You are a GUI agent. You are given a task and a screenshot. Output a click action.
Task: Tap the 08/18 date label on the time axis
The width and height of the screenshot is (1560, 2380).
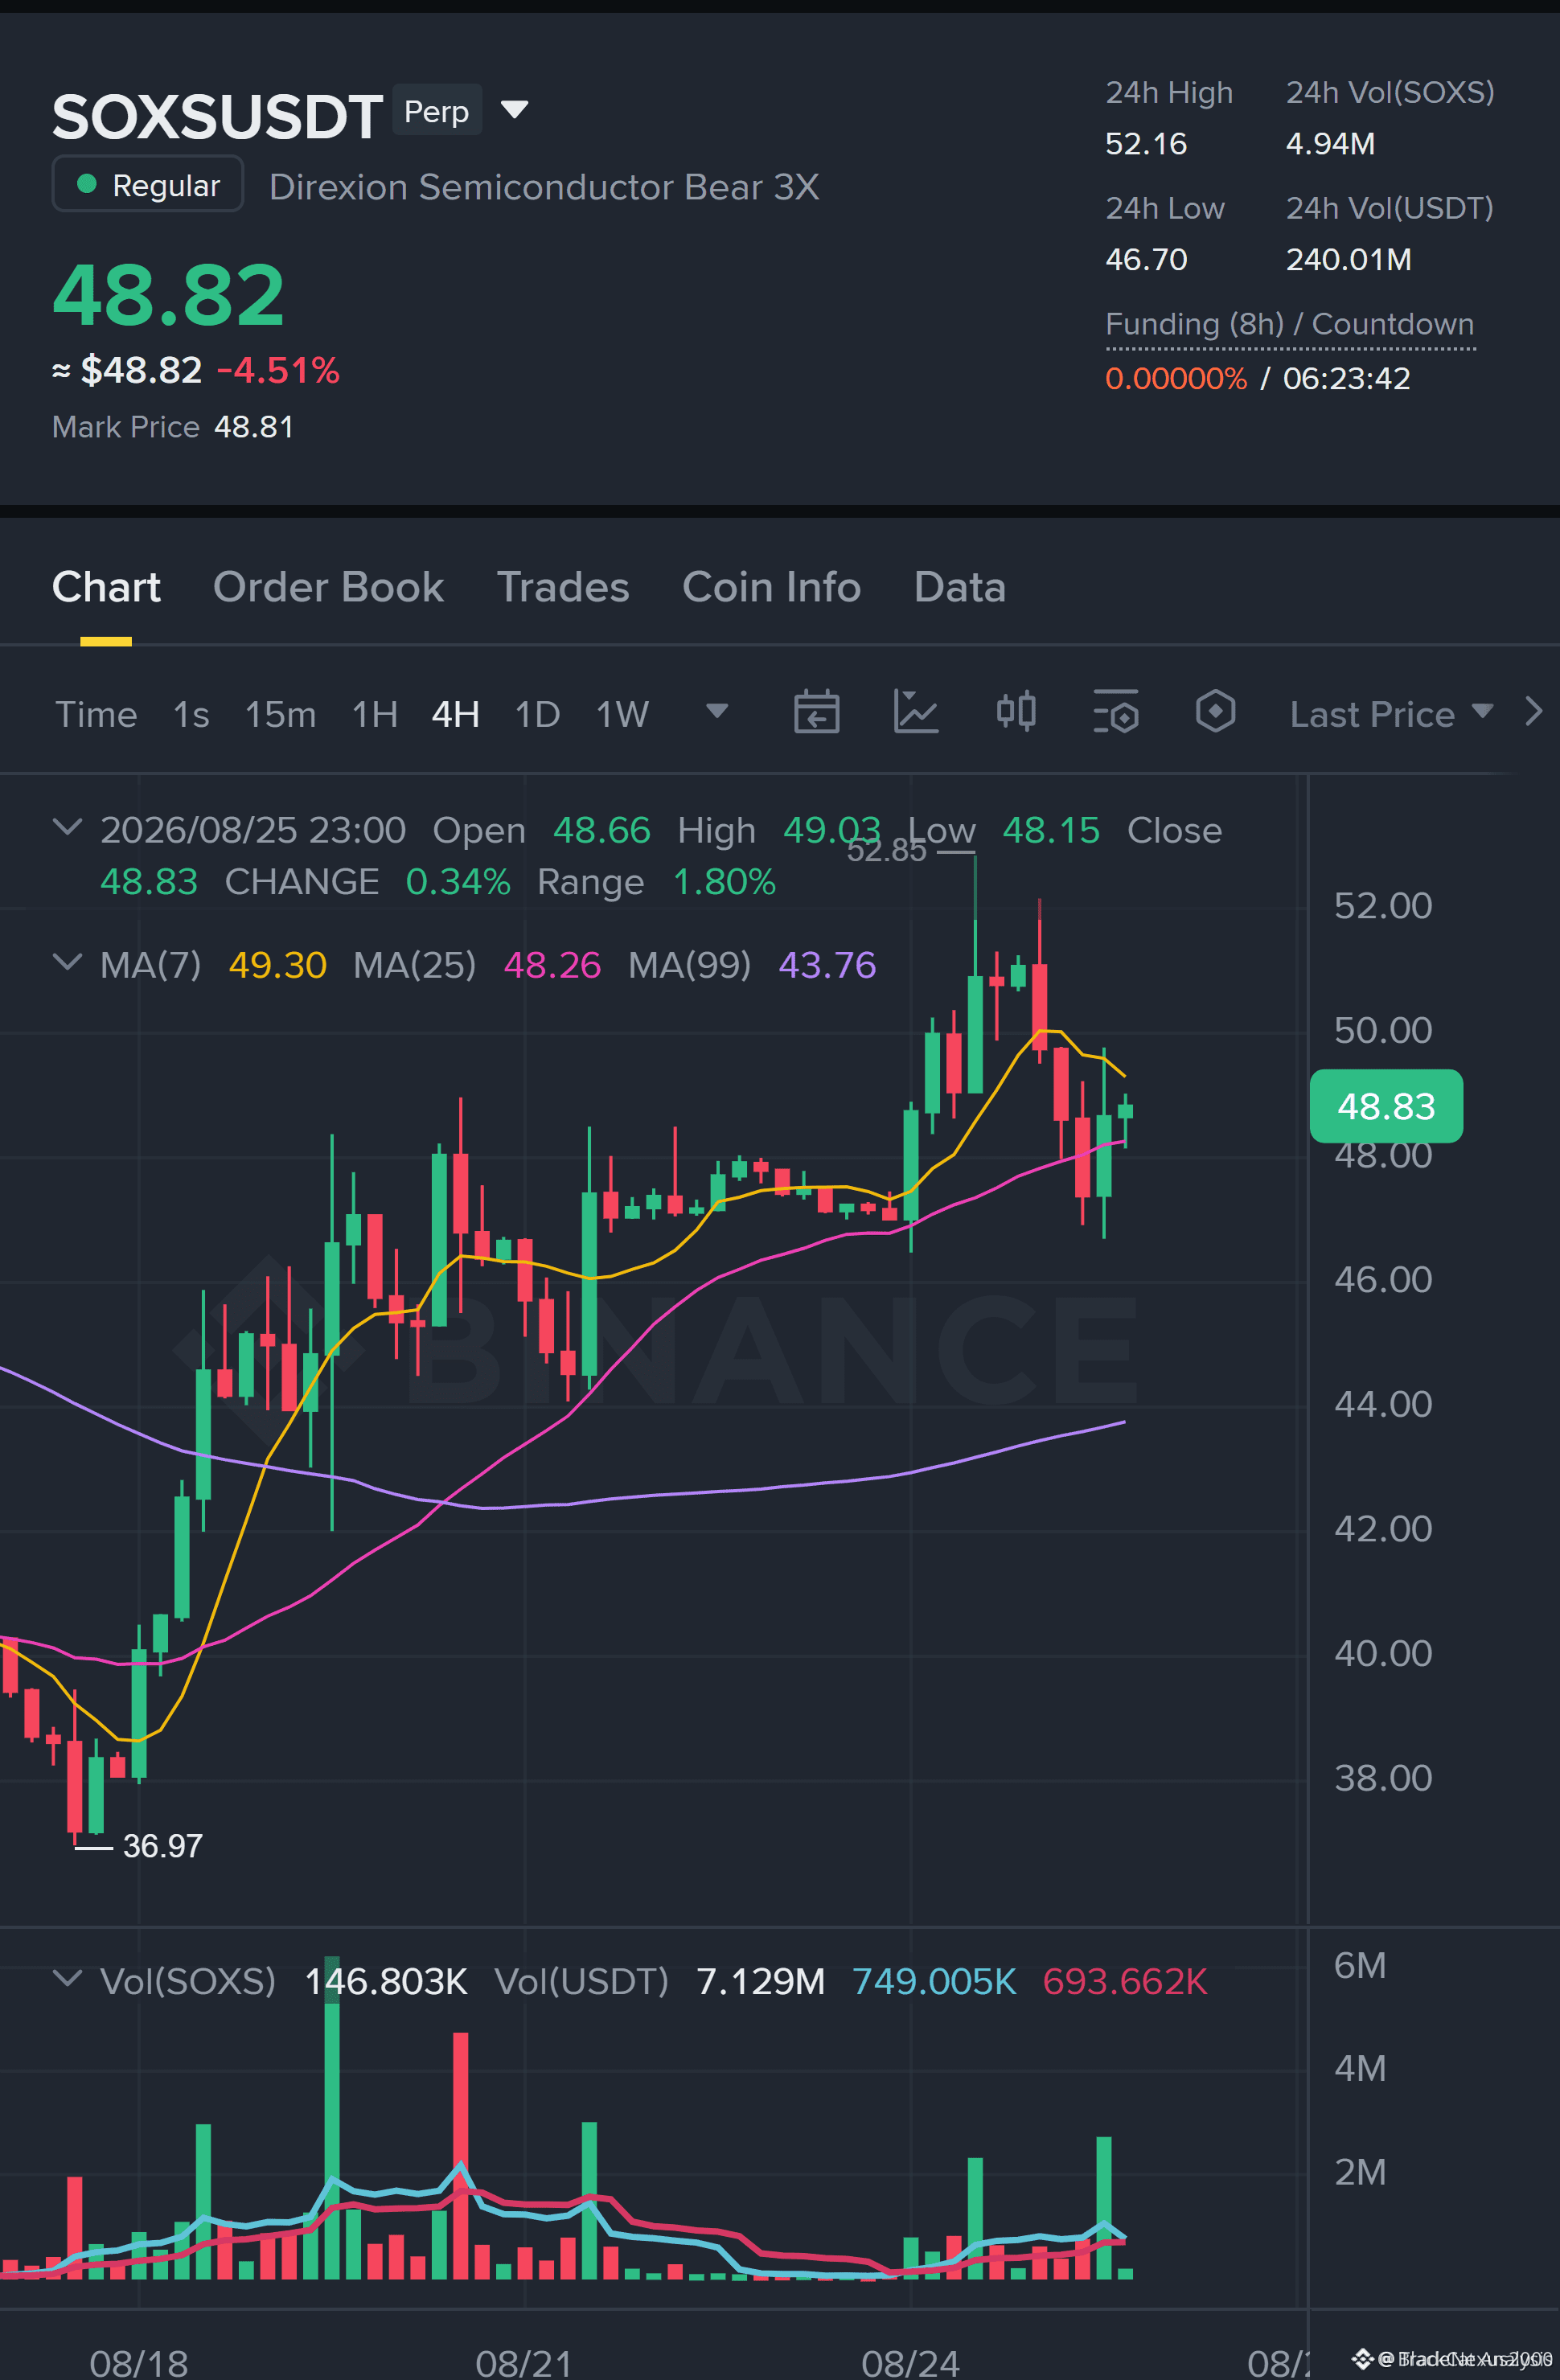click(x=138, y=2362)
